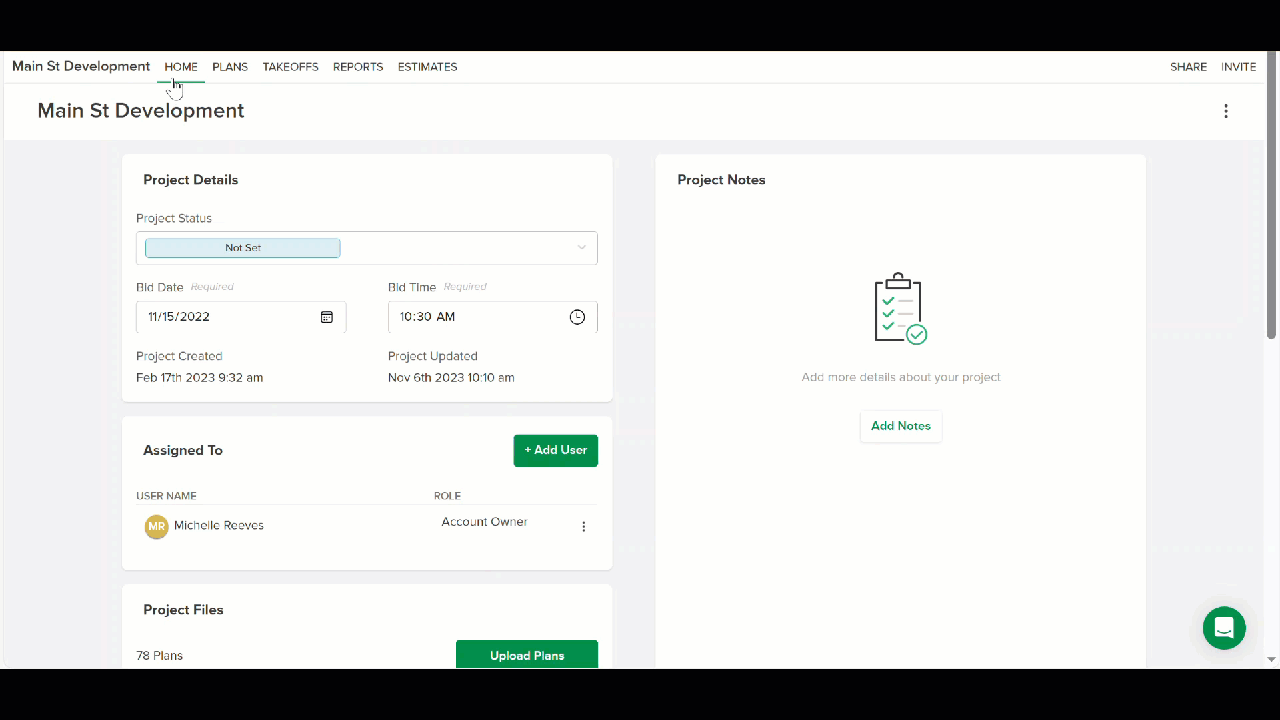Open the chat support bubble
The width and height of the screenshot is (1280, 720).
point(1224,628)
